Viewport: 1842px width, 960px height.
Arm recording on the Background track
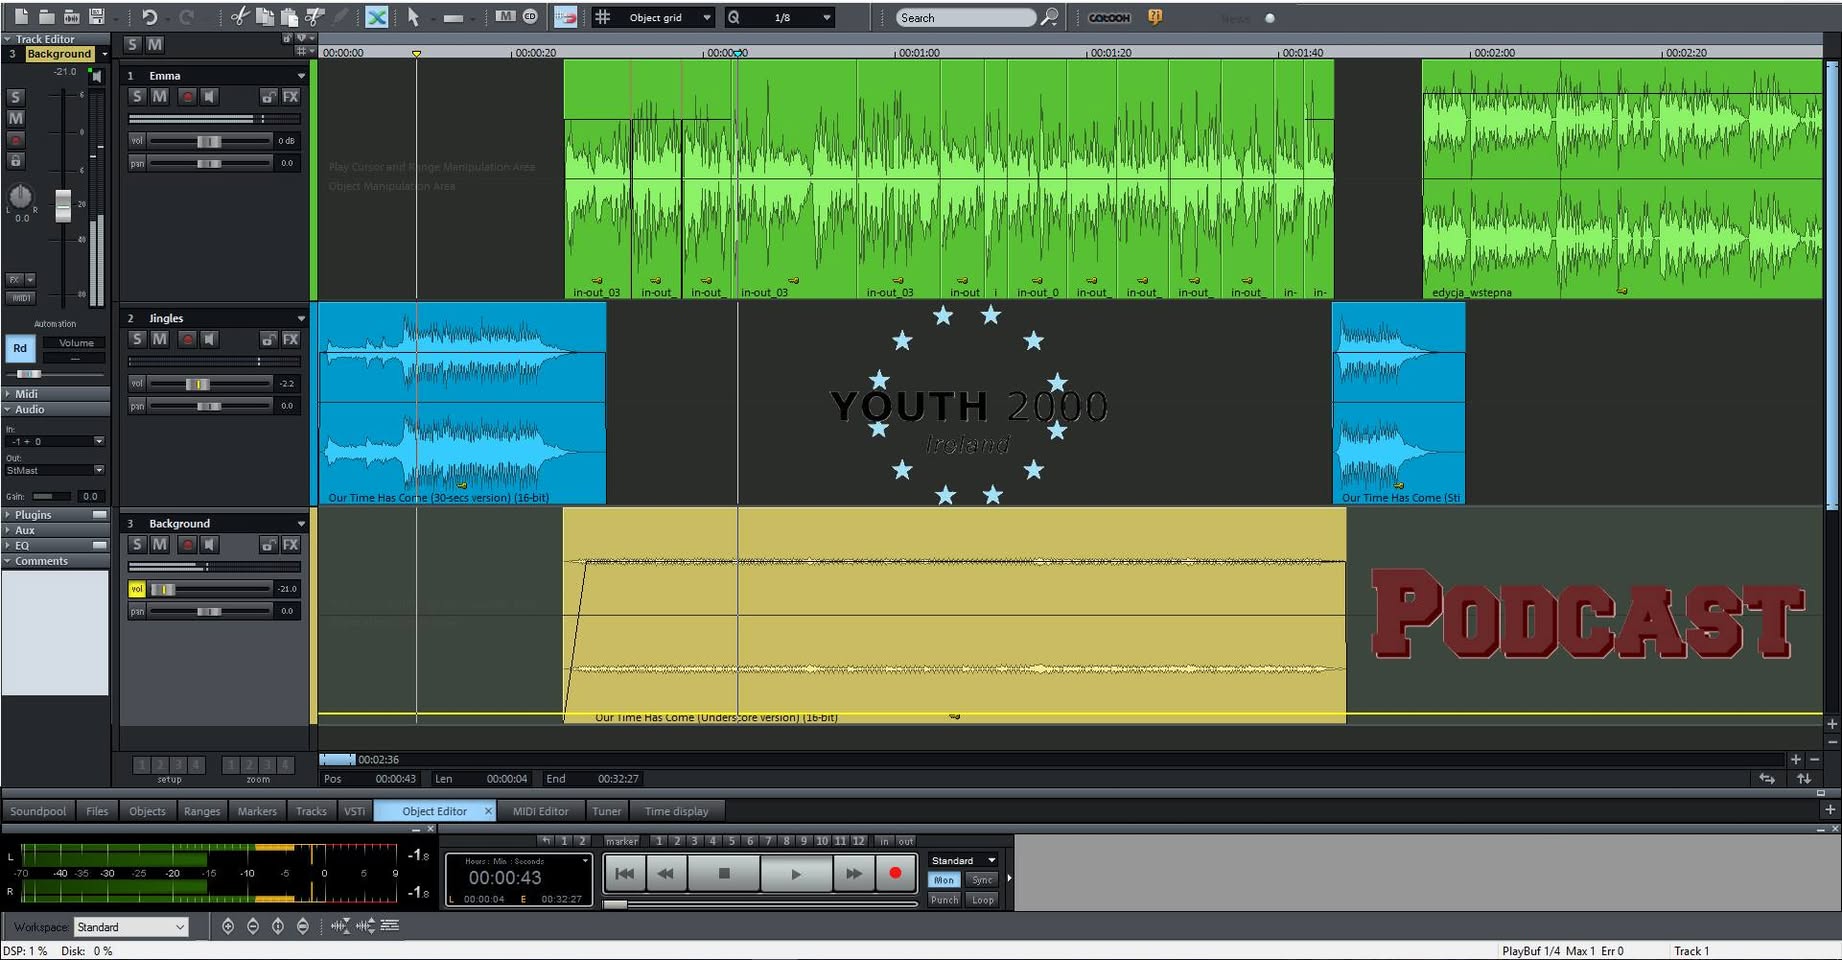pyautogui.click(x=186, y=544)
